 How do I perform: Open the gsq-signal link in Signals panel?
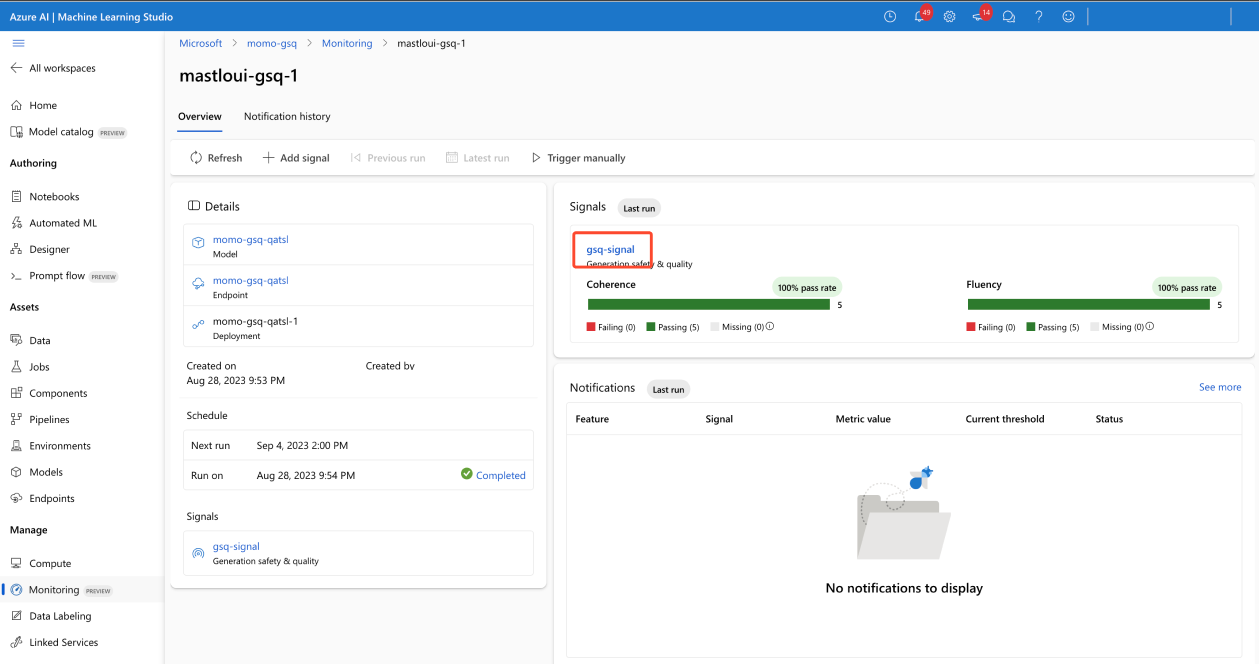pos(610,249)
